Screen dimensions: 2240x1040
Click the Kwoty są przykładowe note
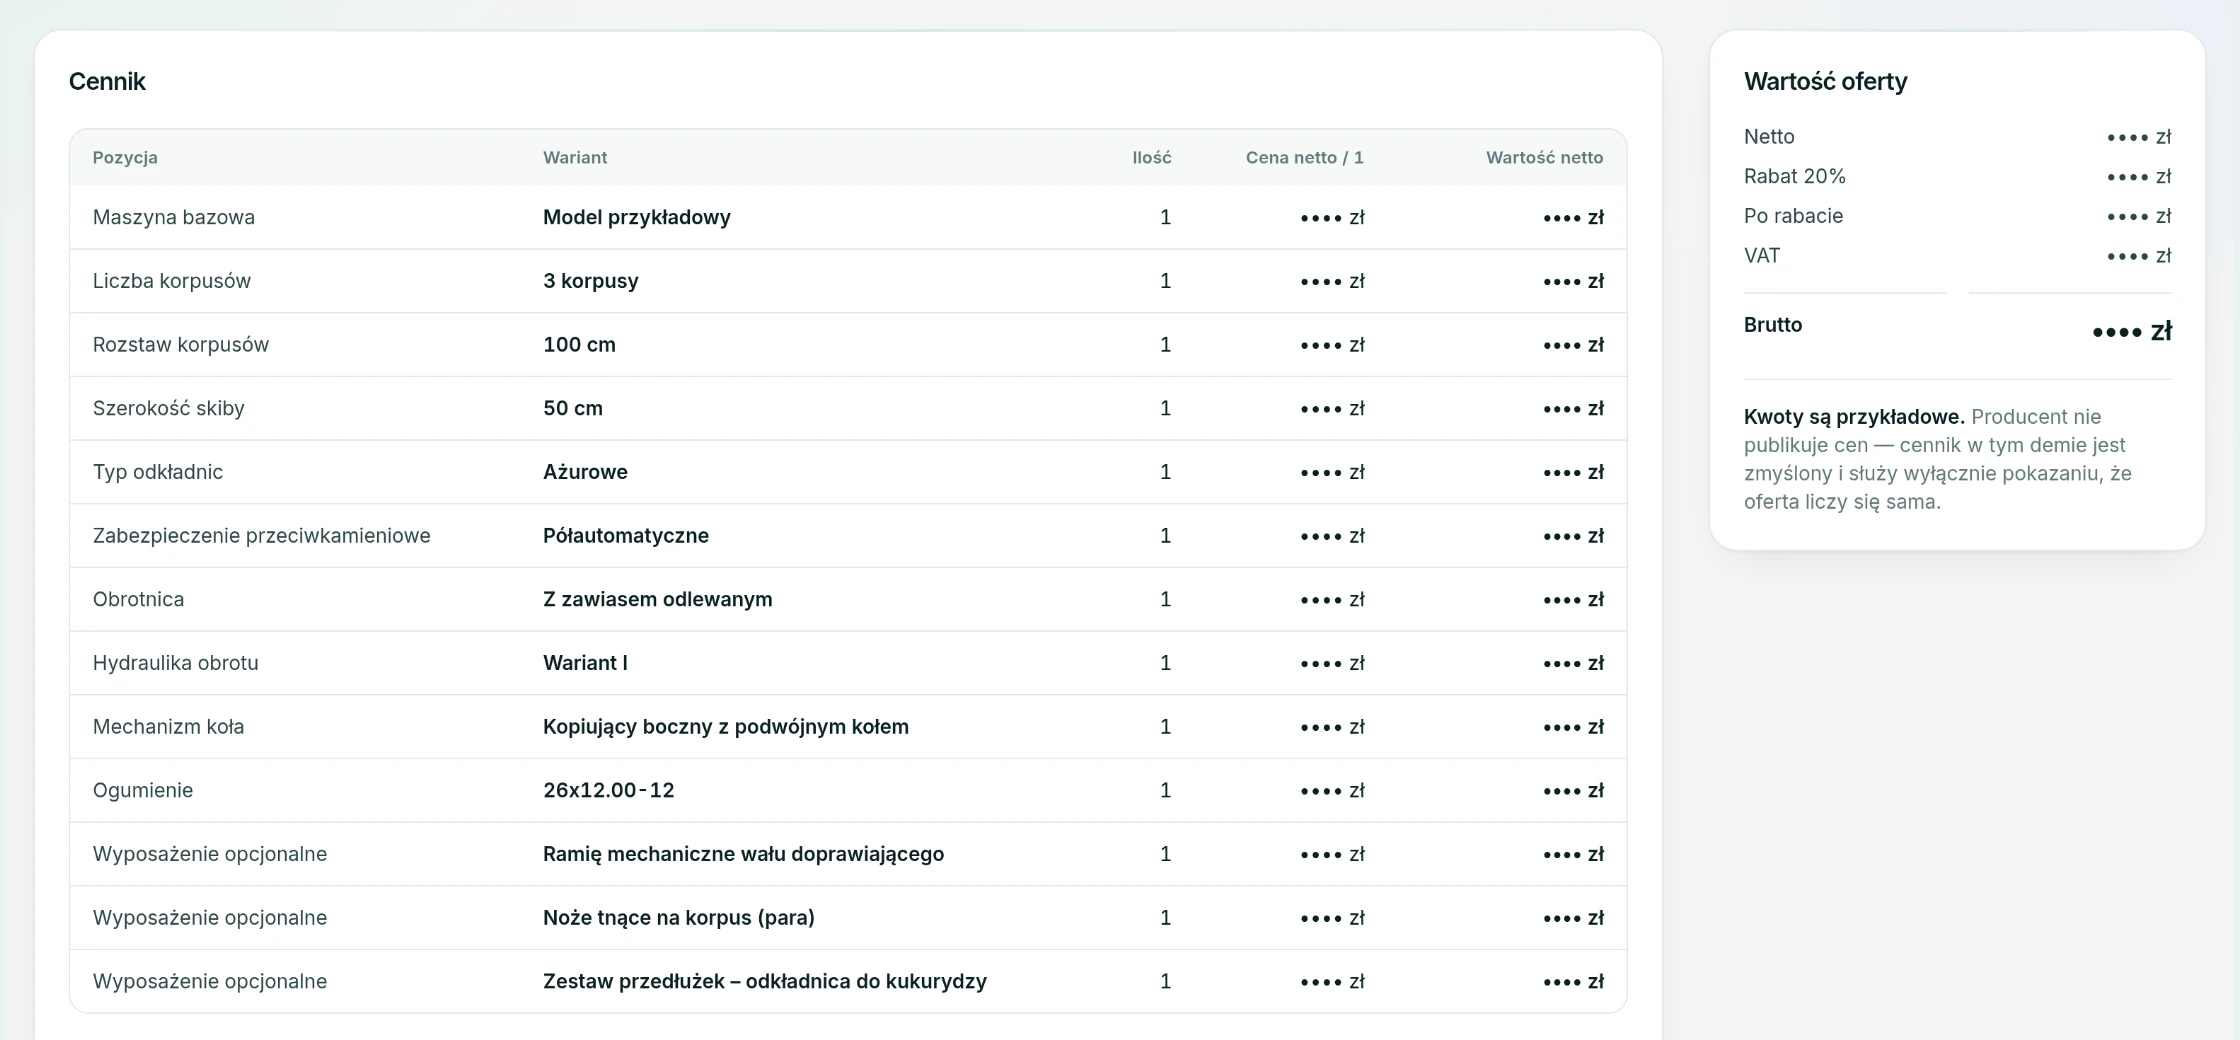click(x=1854, y=416)
